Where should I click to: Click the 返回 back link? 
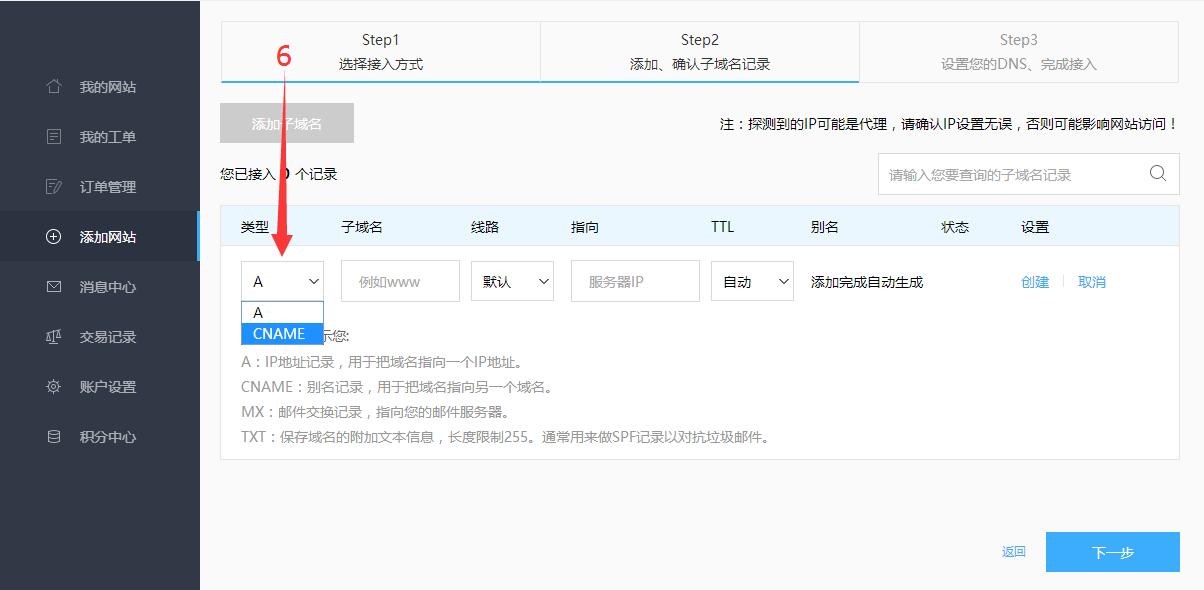tap(1011, 551)
